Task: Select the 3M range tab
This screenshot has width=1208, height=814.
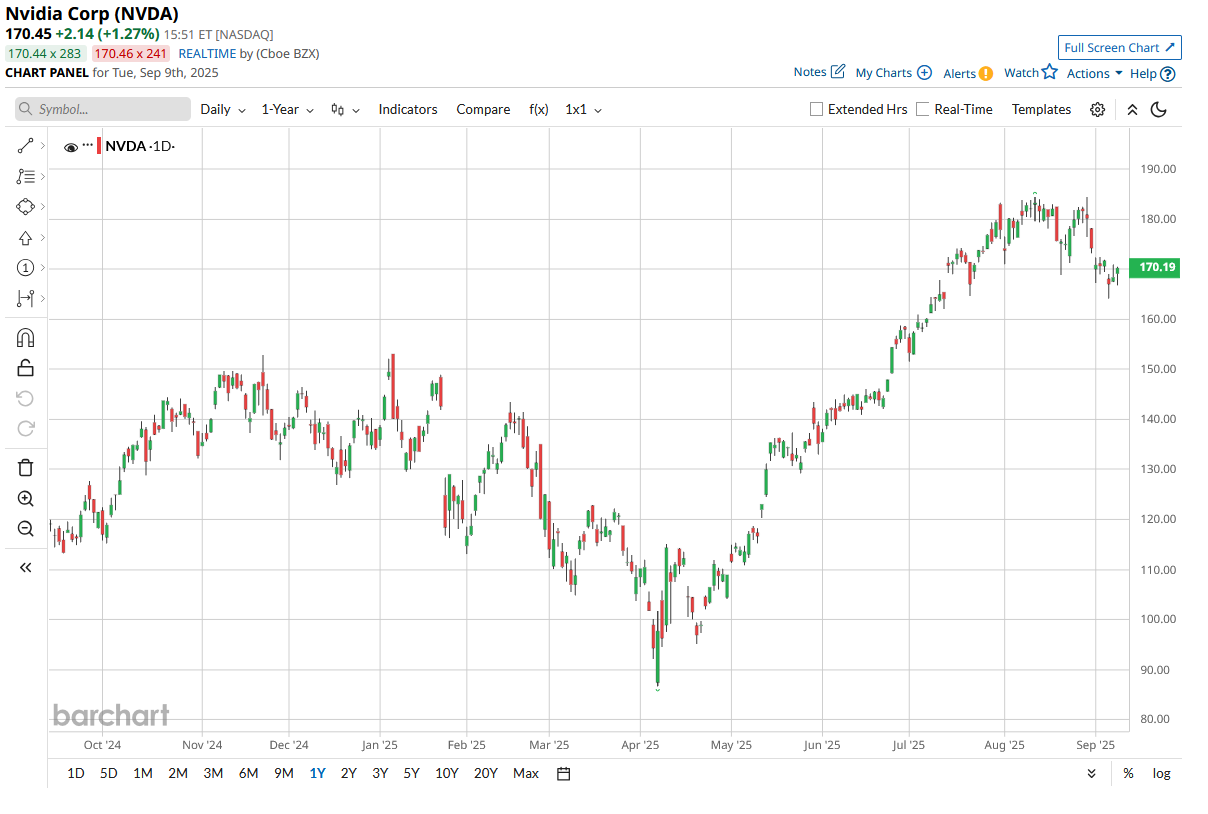Action: pos(213,773)
